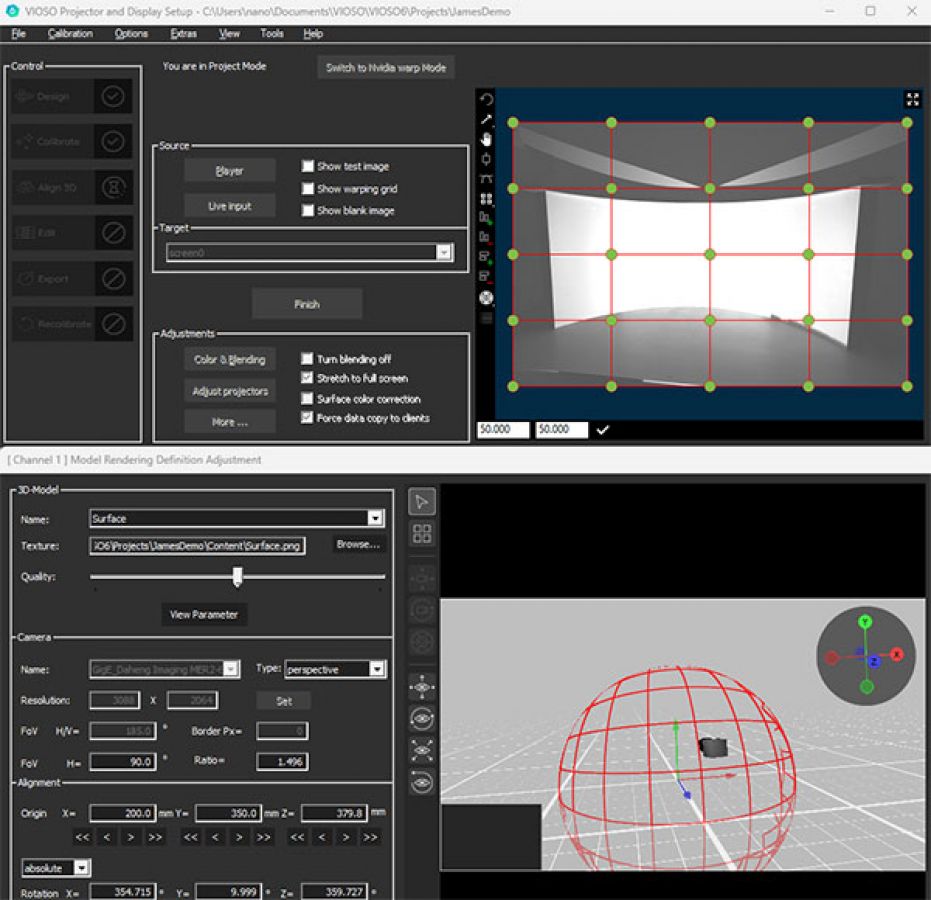Open the screen0 target dropdown
The width and height of the screenshot is (931, 900).
pos(444,252)
